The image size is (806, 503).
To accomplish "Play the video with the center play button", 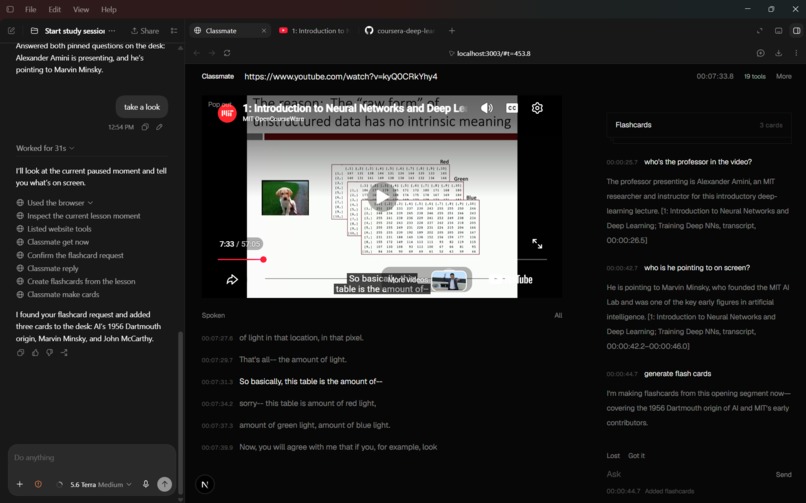I will 381,197.
